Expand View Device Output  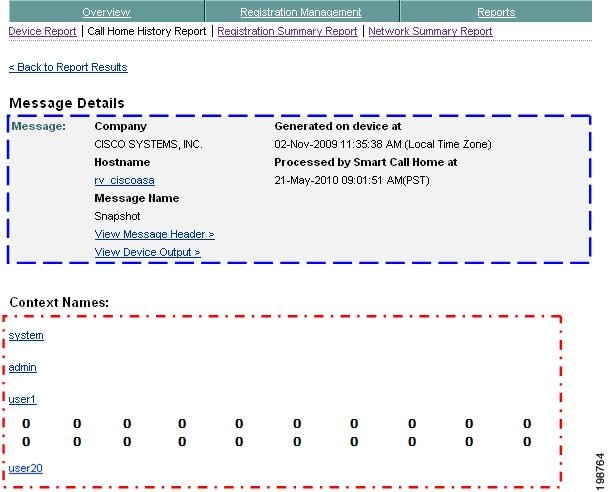coord(148,252)
